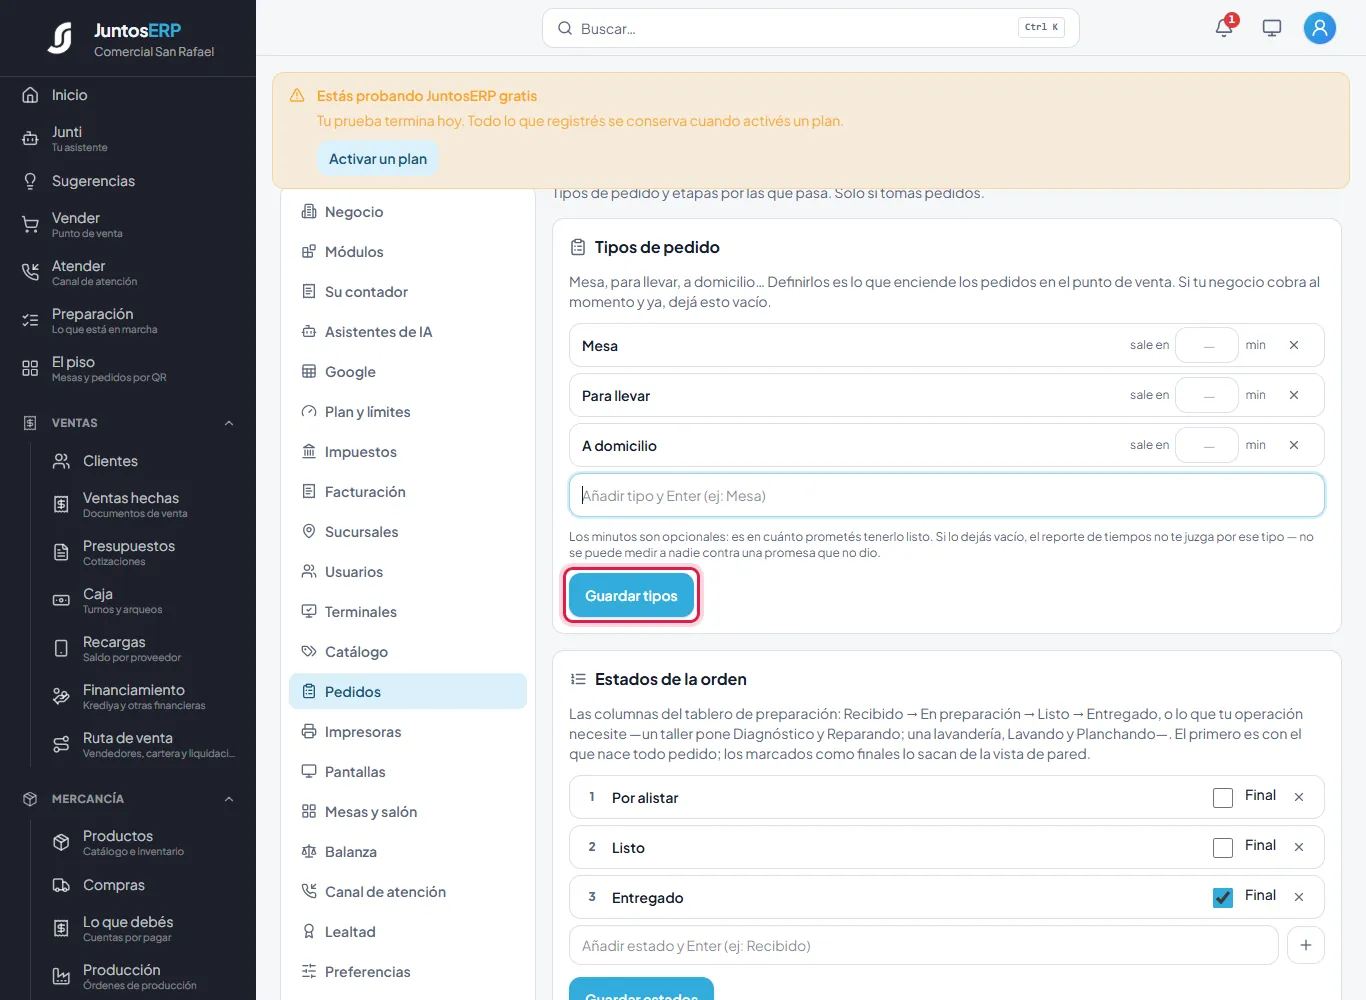The width and height of the screenshot is (1366, 1000).
Task: Remove the A domicilio order type
Action: (x=1294, y=445)
